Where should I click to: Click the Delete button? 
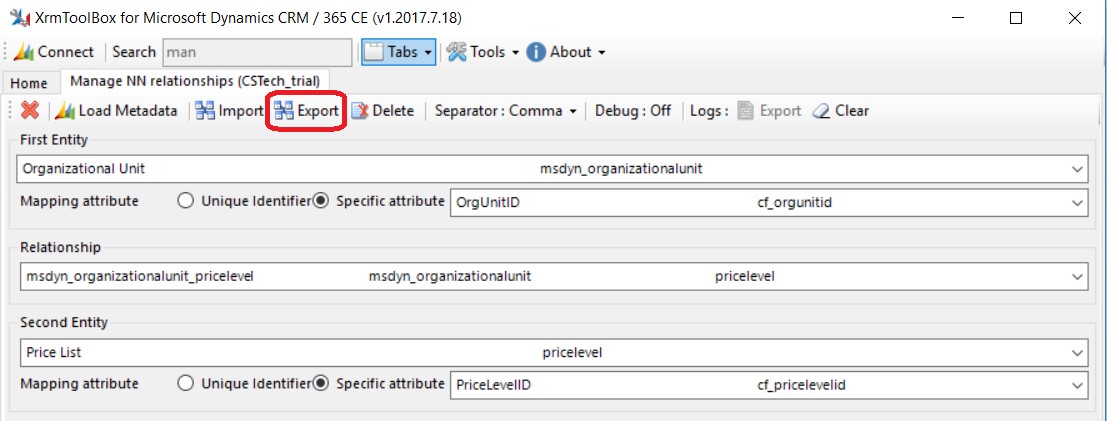pyautogui.click(x=383, y=111)
